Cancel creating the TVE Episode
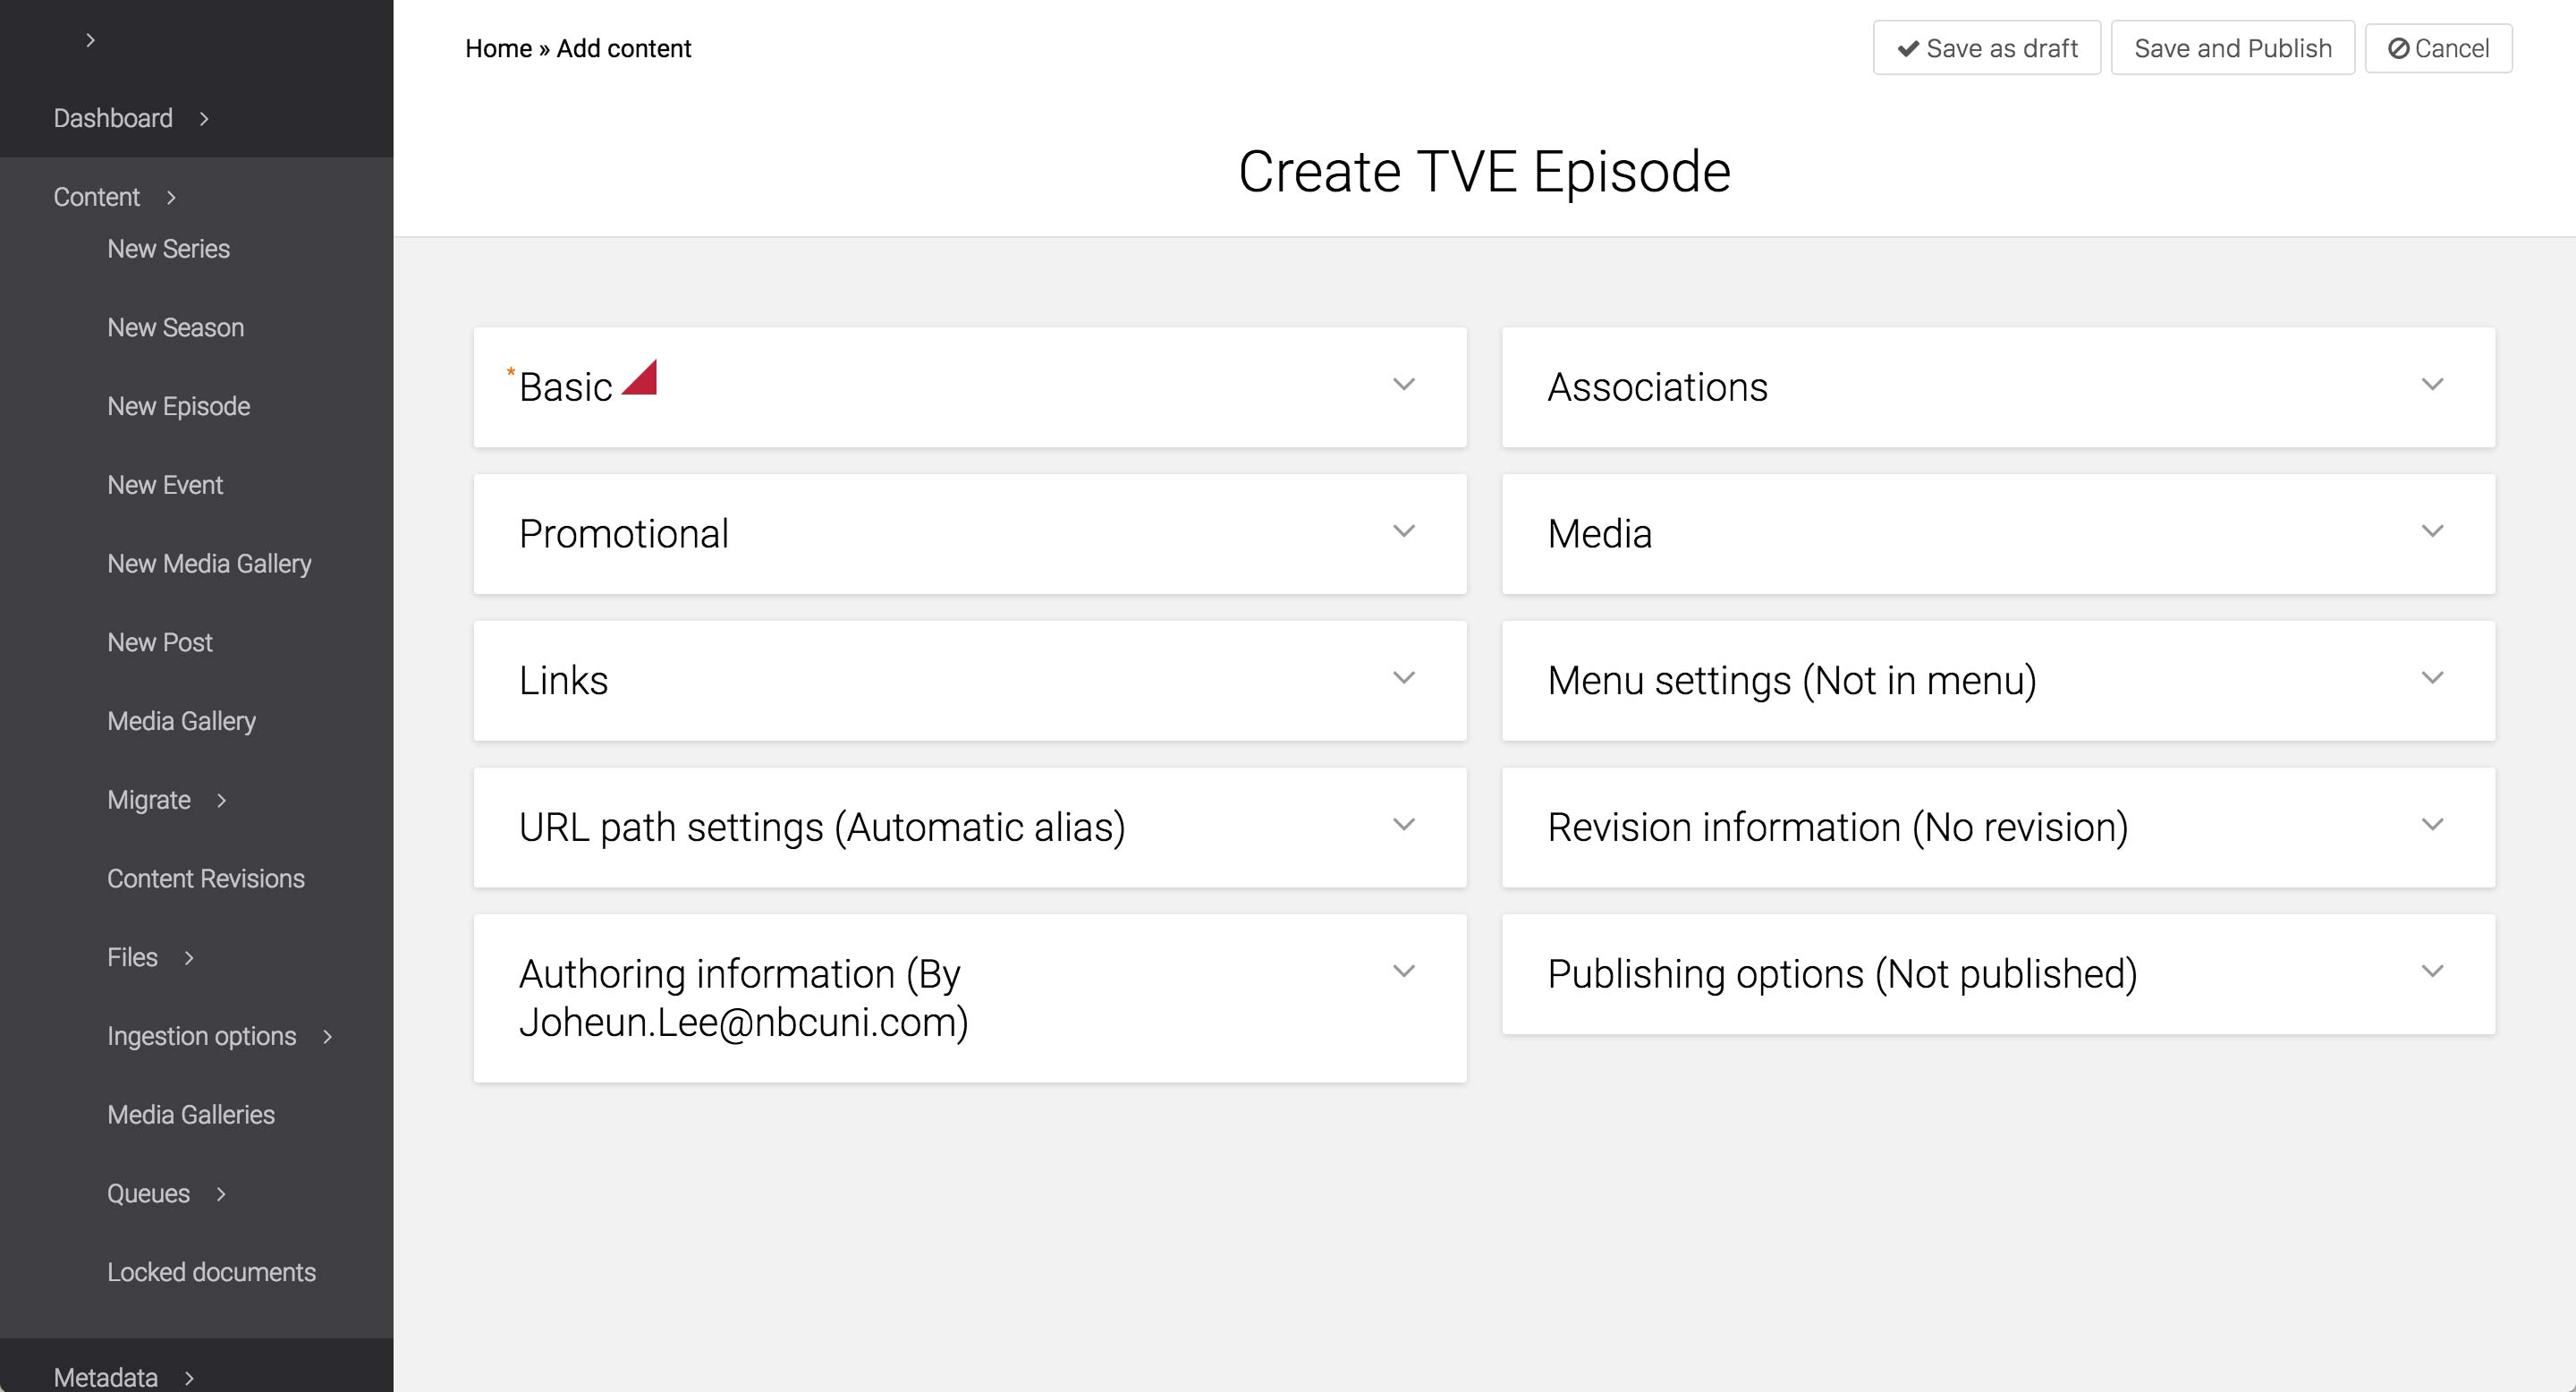This screenshot has width=2576, height=1392. (2438, 49)
